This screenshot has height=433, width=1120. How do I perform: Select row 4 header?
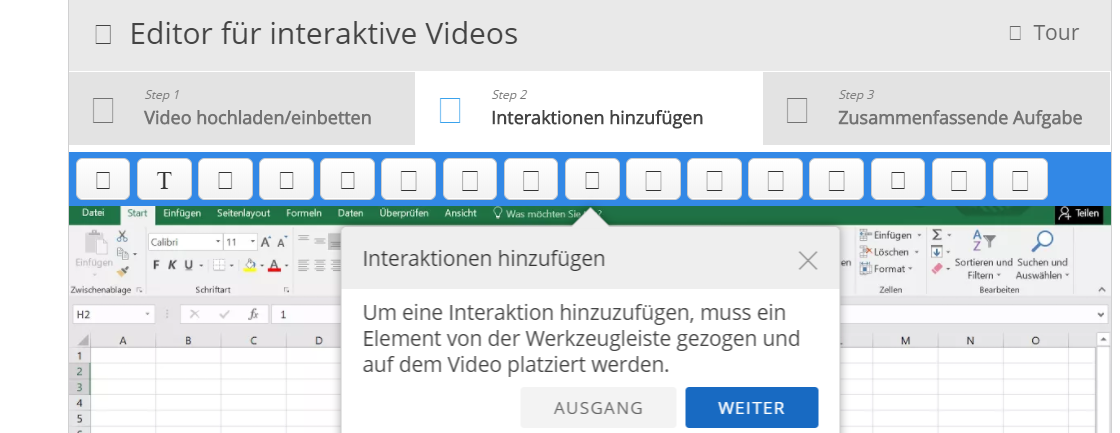coord(79,402)
